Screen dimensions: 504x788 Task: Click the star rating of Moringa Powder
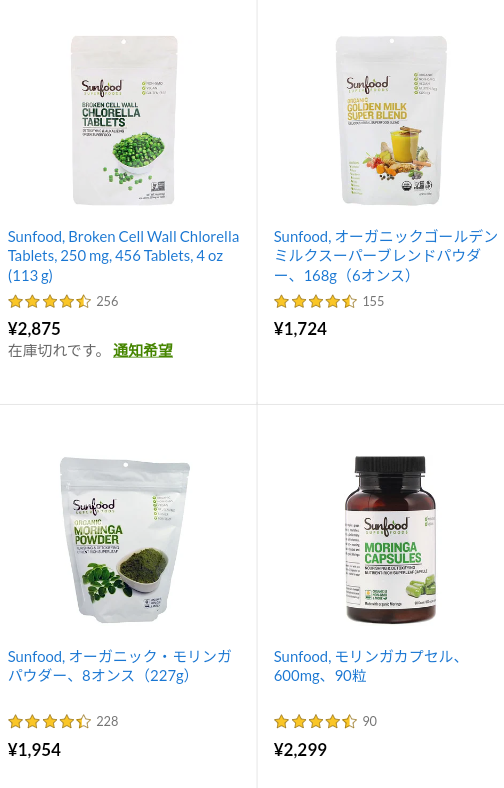[49, 722]
